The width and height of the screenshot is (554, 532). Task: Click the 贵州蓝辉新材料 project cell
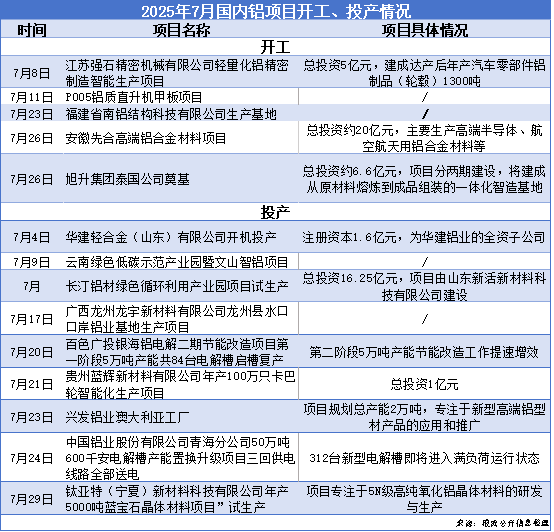pyautogui.click(x=180, y=384)
